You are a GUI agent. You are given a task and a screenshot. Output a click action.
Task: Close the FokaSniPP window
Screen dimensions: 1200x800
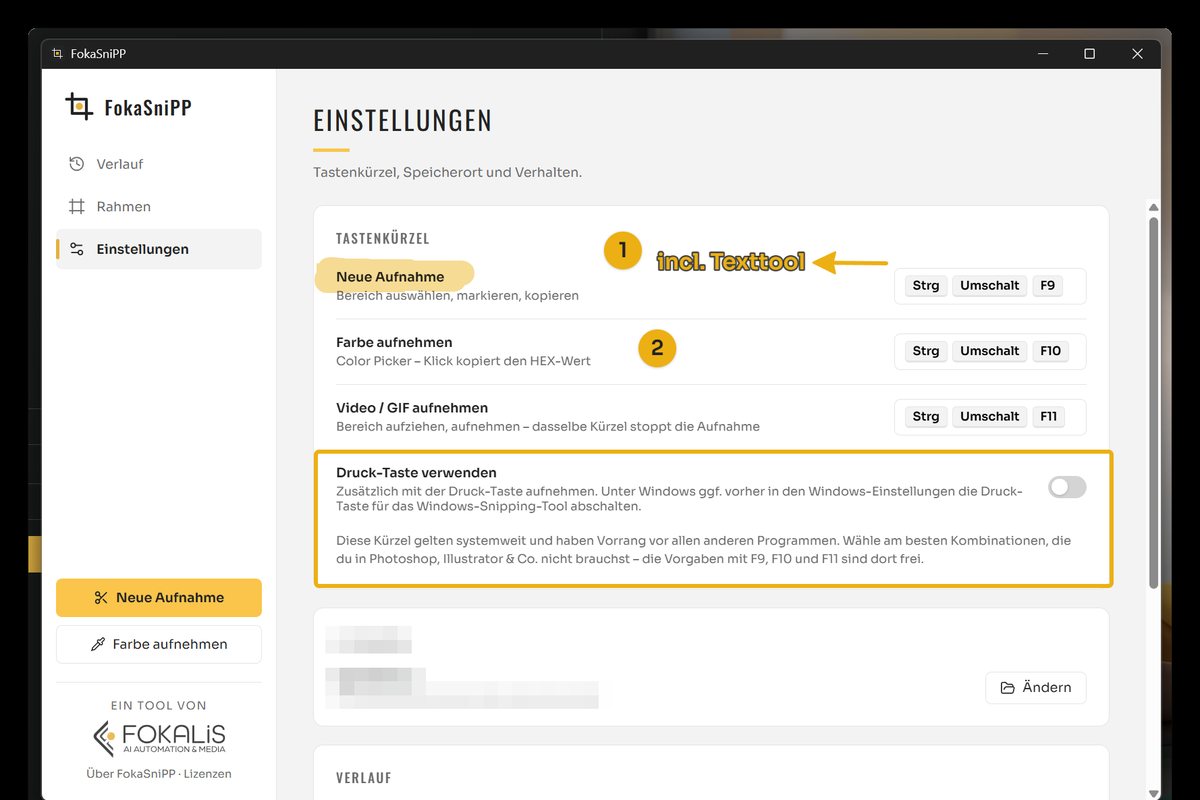pos(1137,54)
